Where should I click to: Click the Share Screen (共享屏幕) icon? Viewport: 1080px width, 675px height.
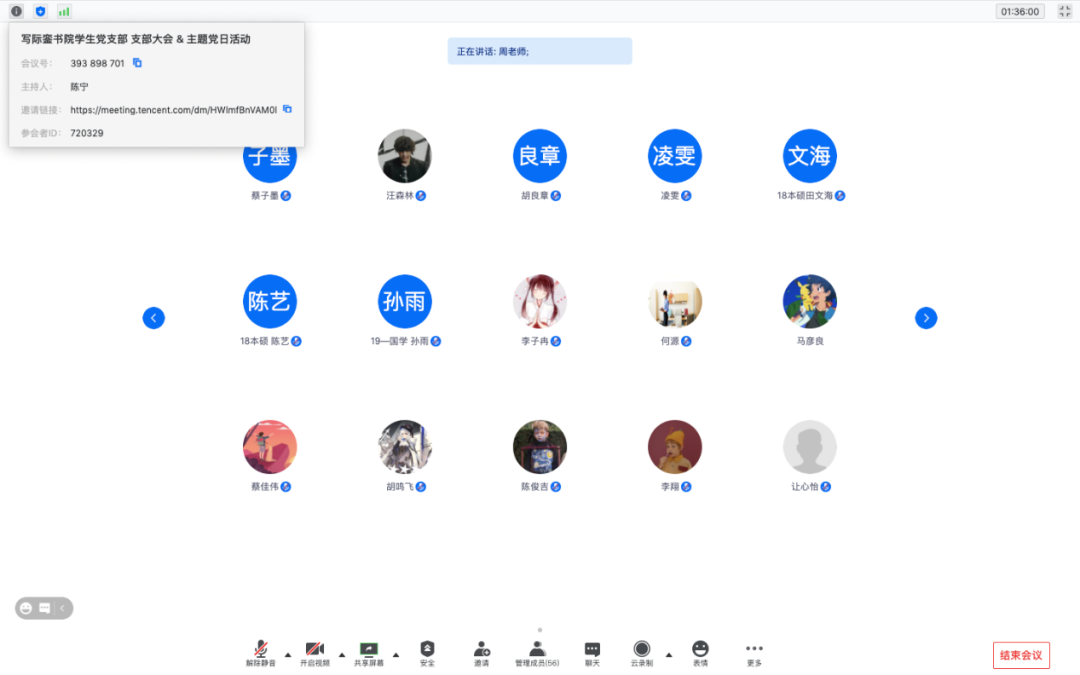[369, 650]
